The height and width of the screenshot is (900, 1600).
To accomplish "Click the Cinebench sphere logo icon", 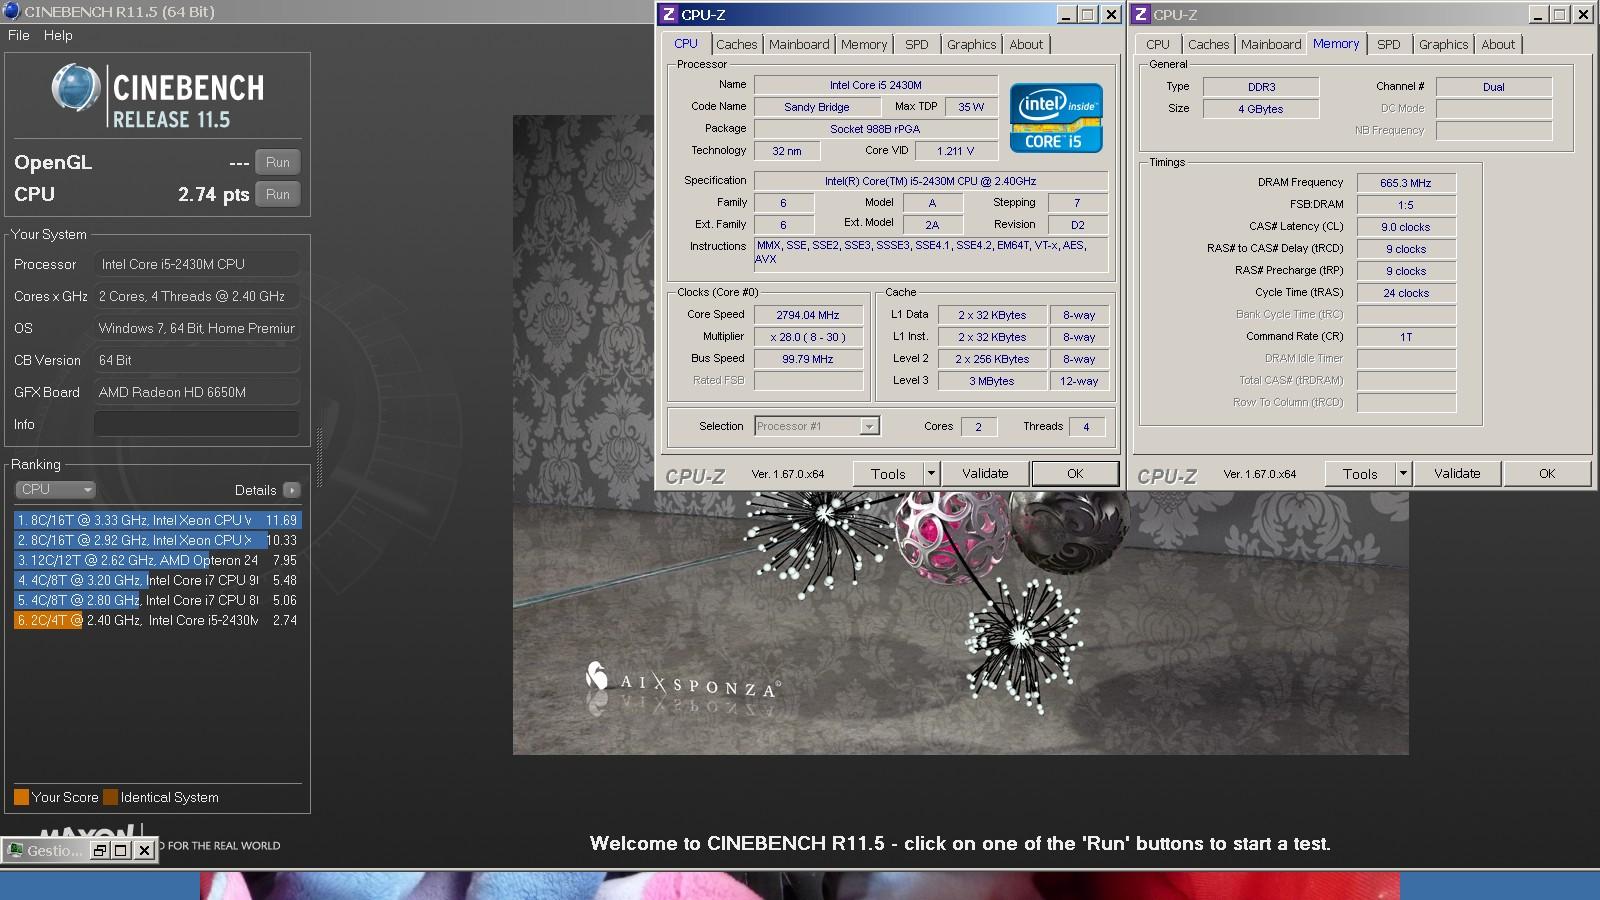I will [x=75, y=87].
